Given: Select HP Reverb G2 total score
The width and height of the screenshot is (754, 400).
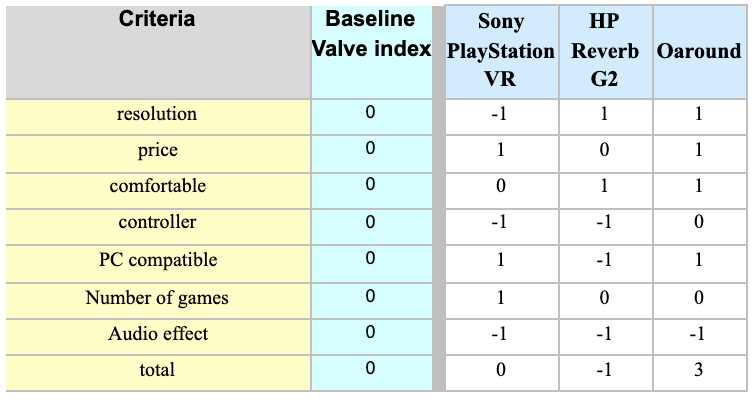Looking at the screenshot, I should coord(605,373).
